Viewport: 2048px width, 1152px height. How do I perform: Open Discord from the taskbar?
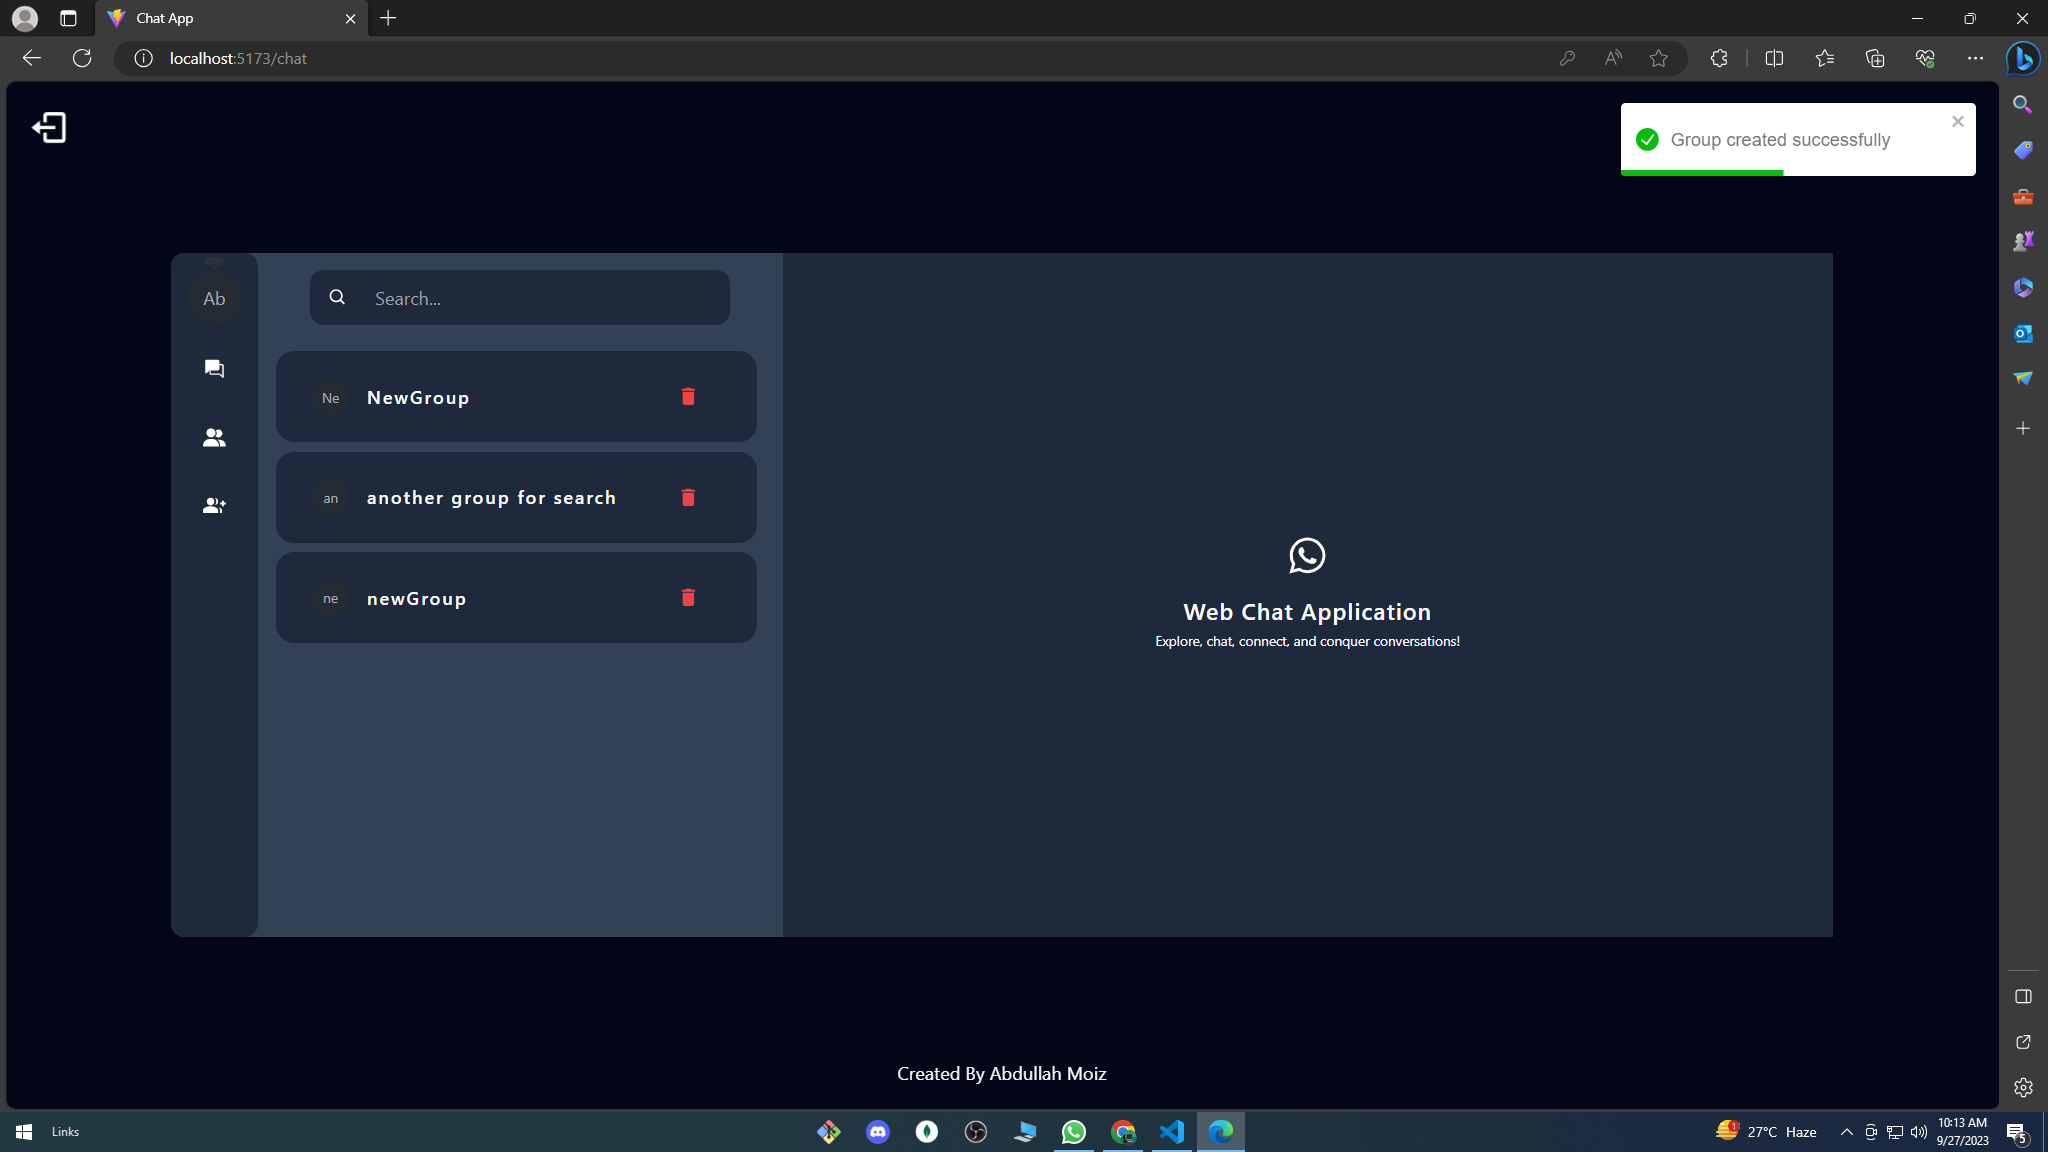[876, 1131]
